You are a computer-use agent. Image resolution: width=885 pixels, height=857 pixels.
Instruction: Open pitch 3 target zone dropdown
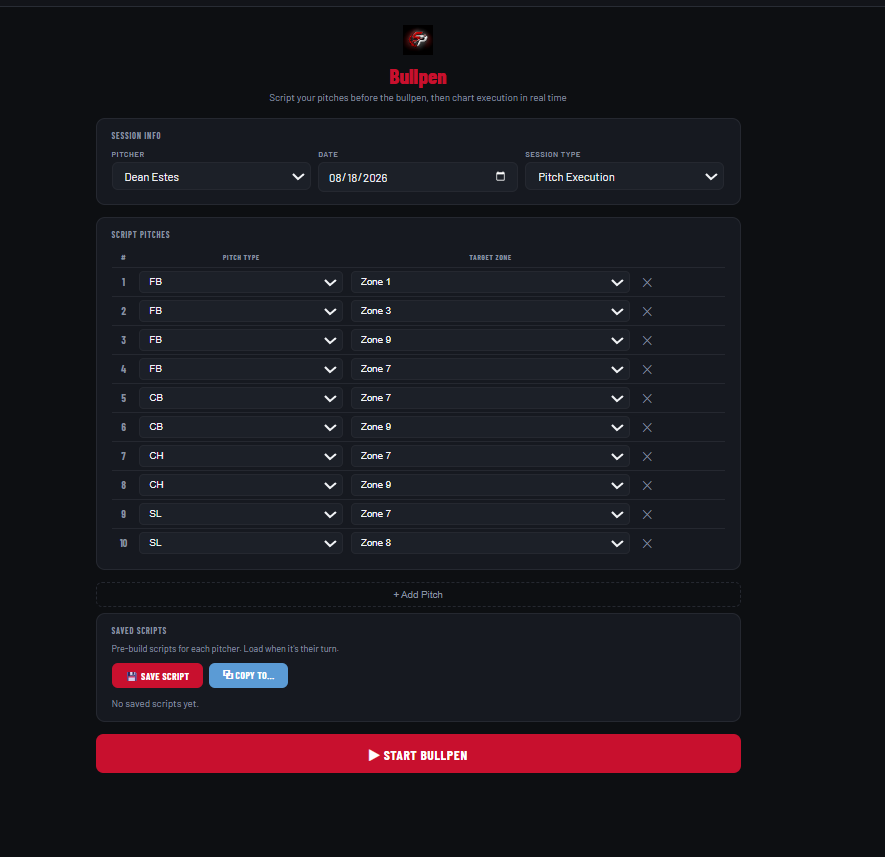pos(490,340)
